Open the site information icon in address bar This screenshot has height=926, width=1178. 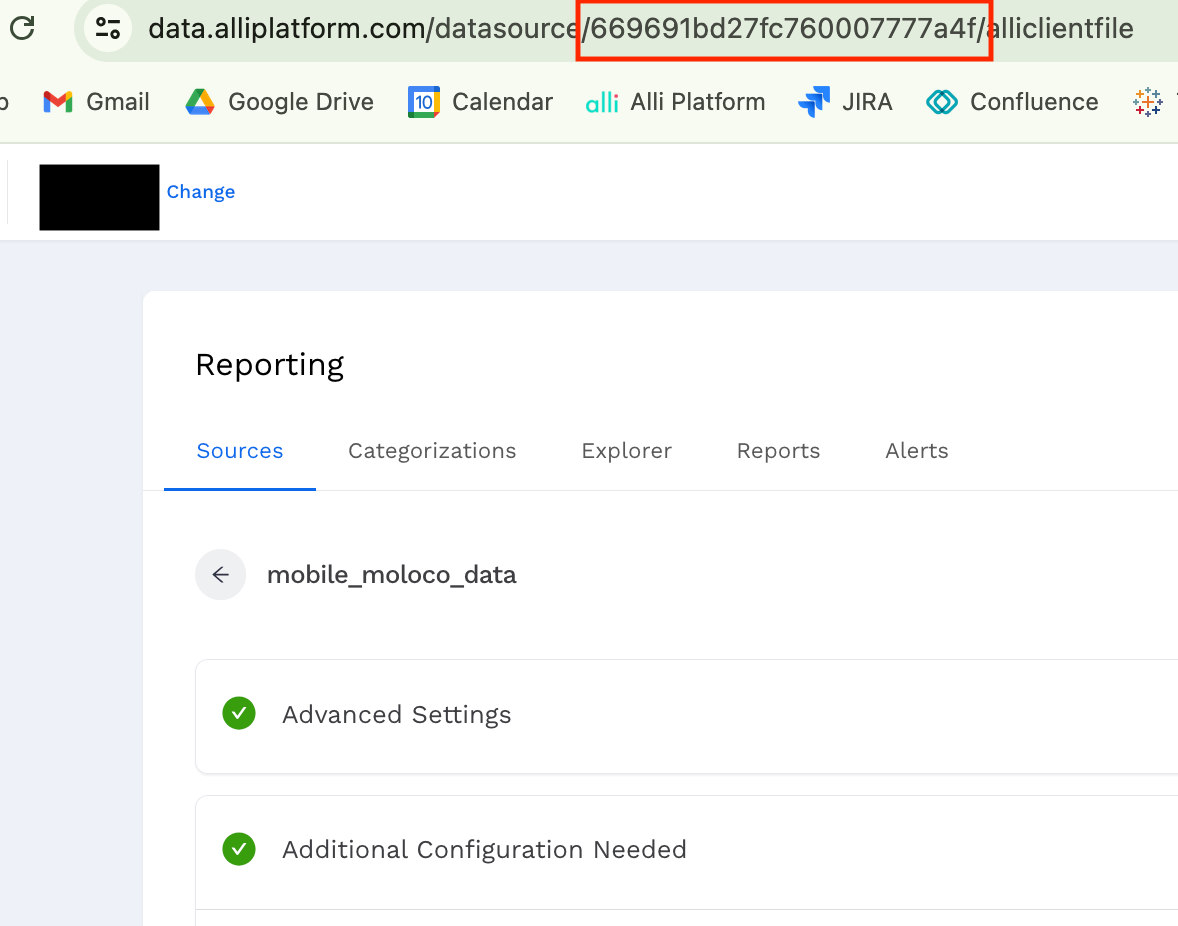point(108,28)
